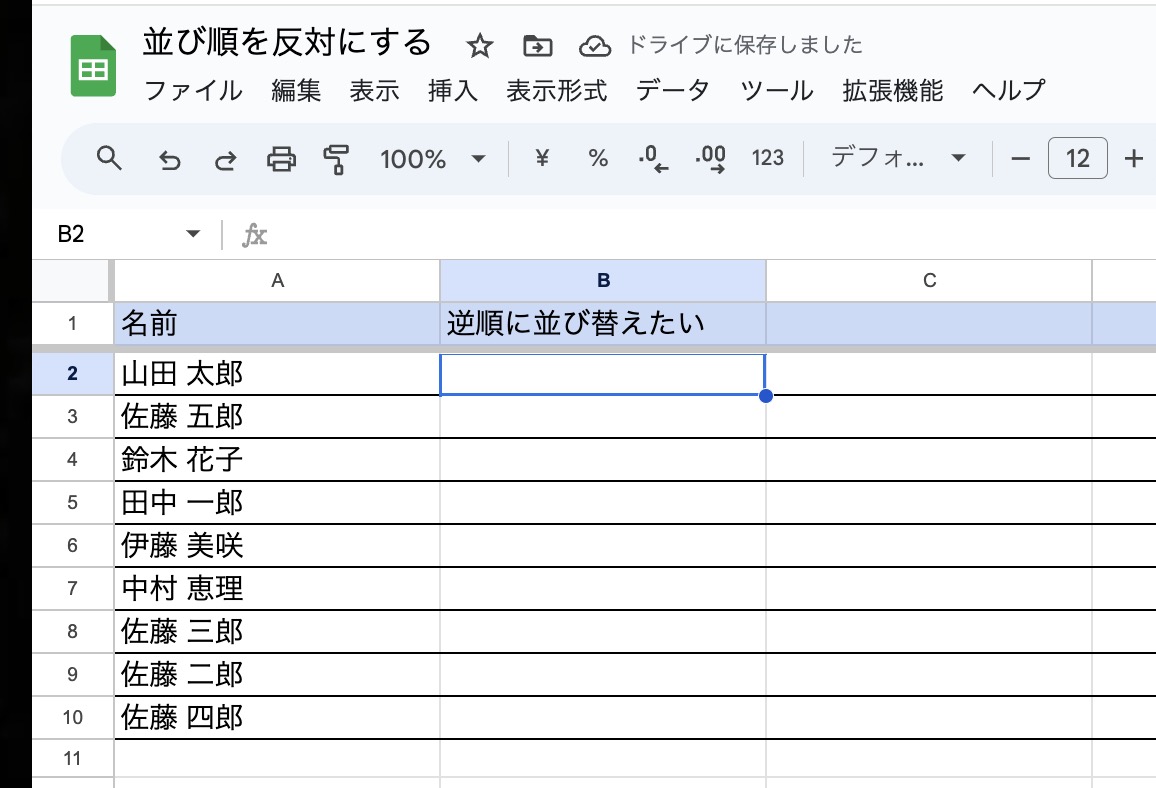The height and width of the screenshot is (788, 1156).
Task: Apply percent number format
Action: [598, 158]
